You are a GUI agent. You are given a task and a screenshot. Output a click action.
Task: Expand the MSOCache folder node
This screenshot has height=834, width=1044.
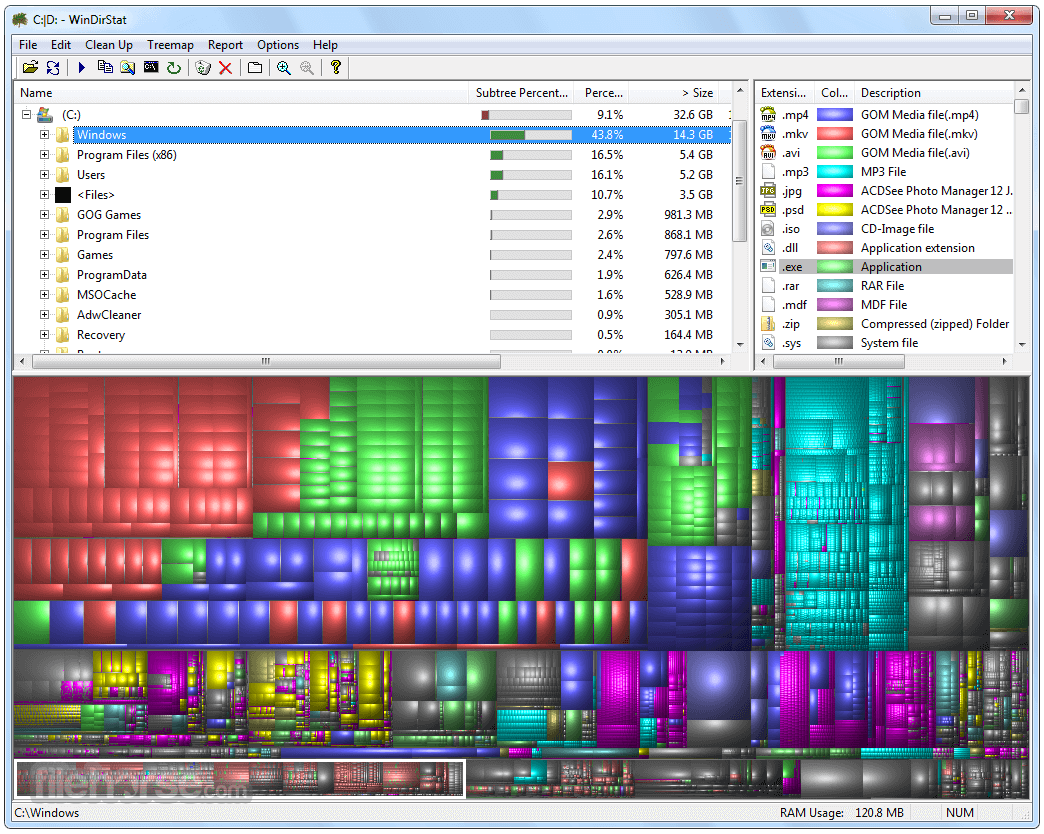click(x=44, y=294)
